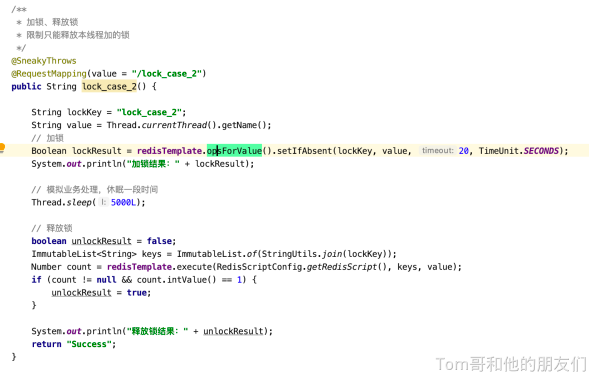This screenshot has width=589, height=375.
Task: Click the return "Success" statement
Action: (x=74, y=344)
